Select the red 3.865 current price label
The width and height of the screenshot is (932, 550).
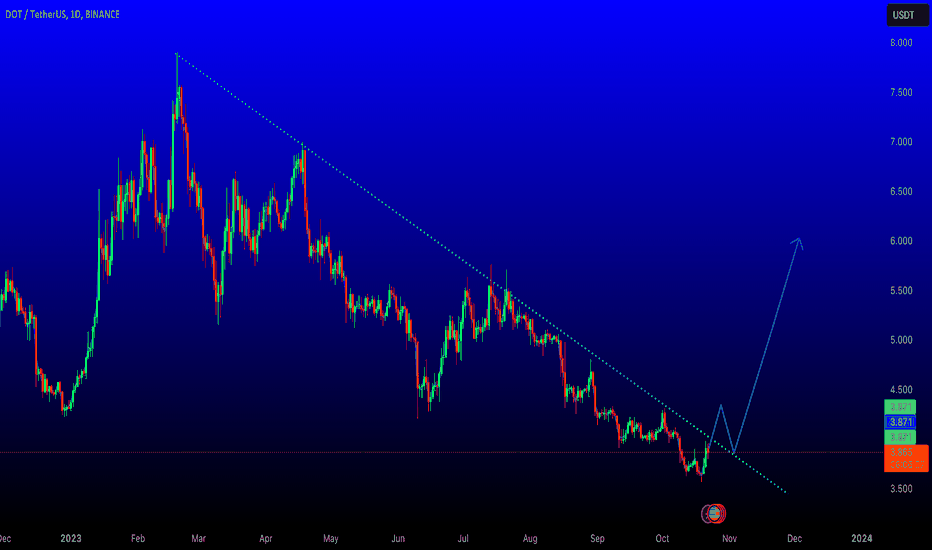[x=906, y=458]
